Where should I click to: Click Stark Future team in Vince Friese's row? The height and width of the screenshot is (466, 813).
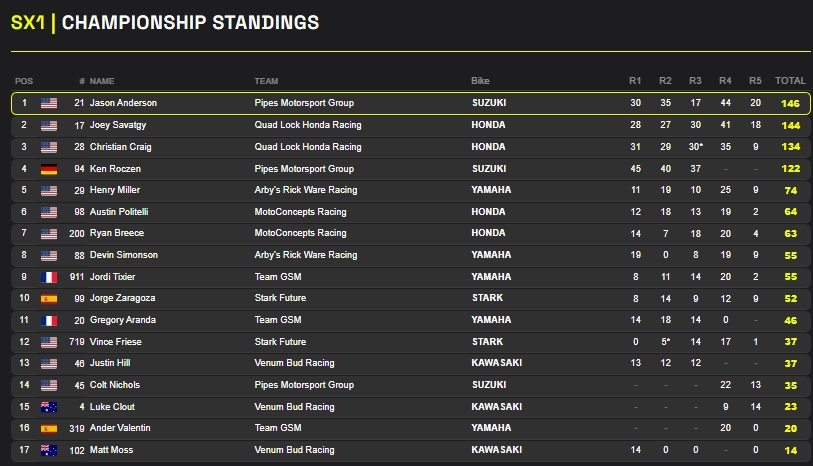pos(280,342)
